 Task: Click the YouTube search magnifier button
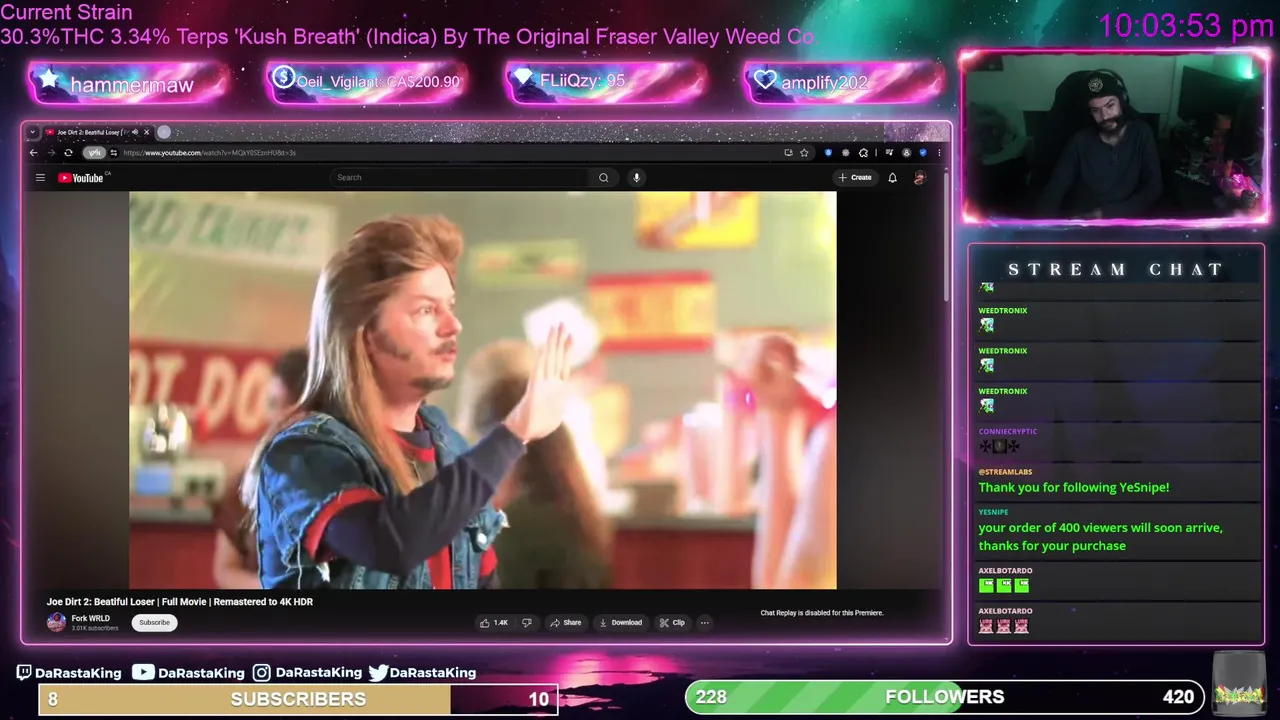pyautogui.click(x=603, y=178)
